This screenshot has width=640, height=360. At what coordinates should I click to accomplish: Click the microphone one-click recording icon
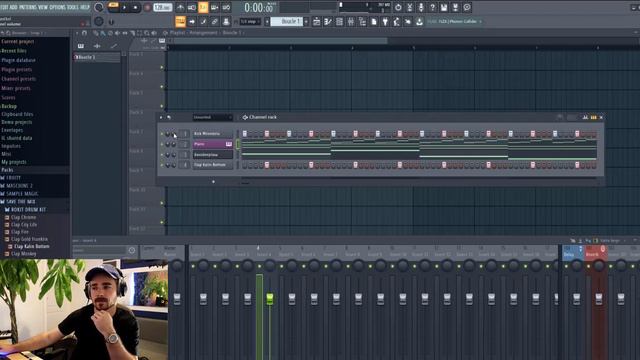[421, 7]
